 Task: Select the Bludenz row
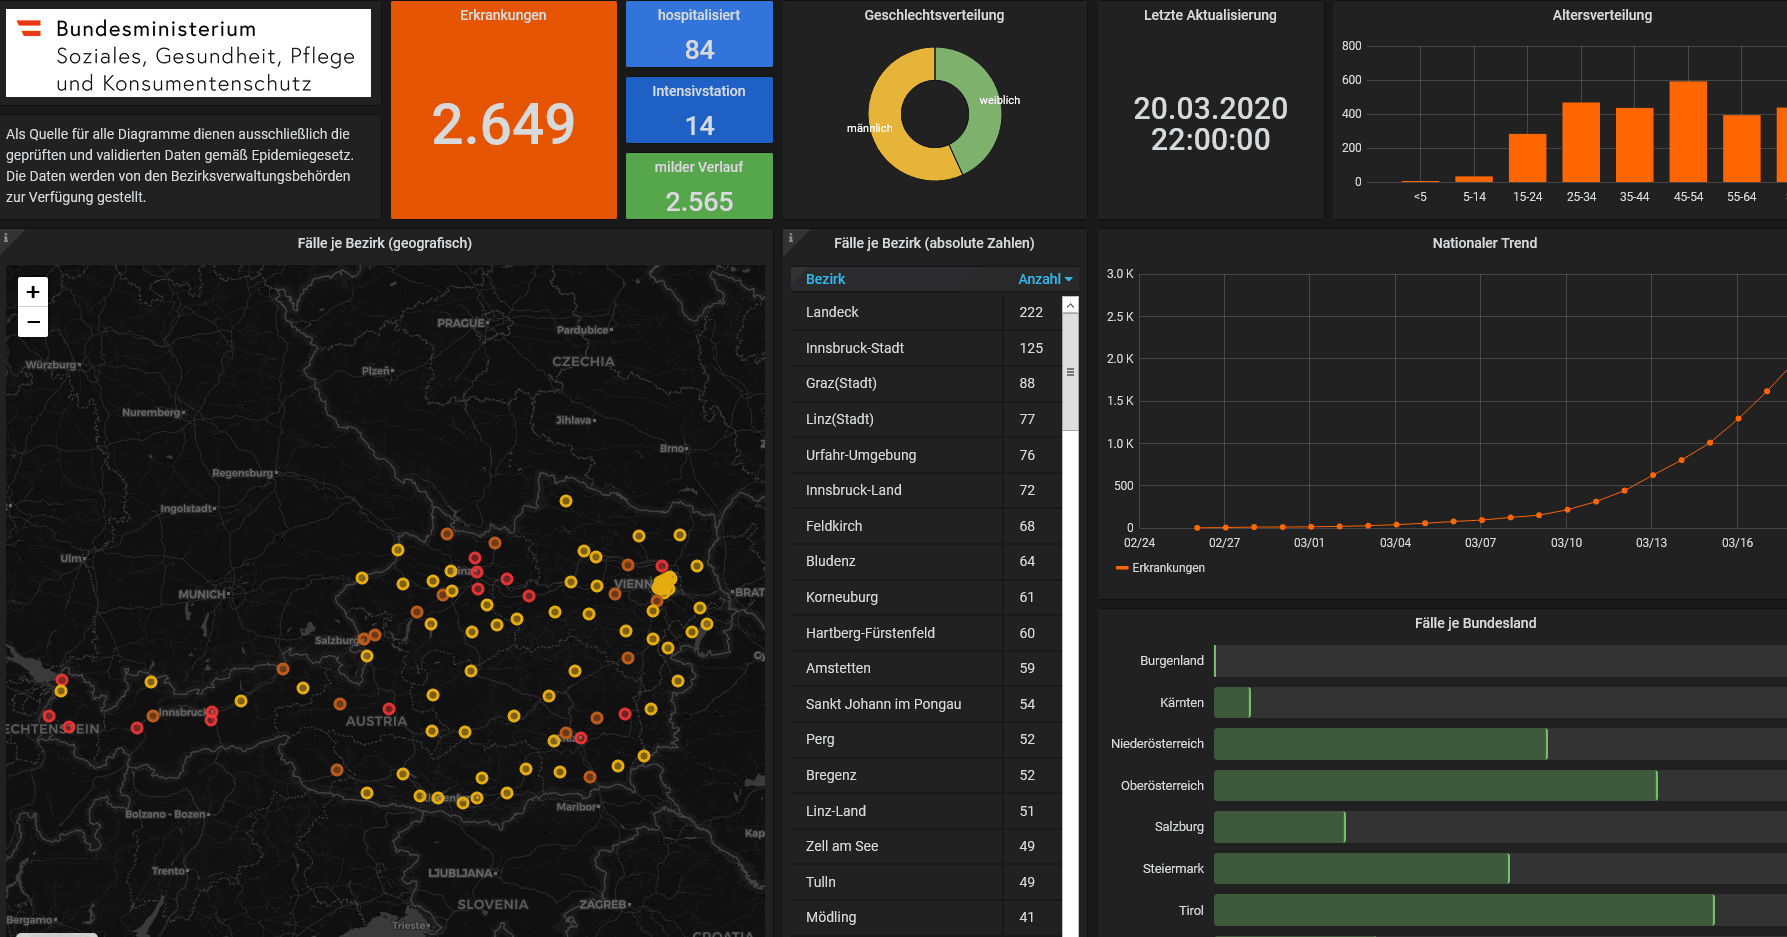point(926,561)
